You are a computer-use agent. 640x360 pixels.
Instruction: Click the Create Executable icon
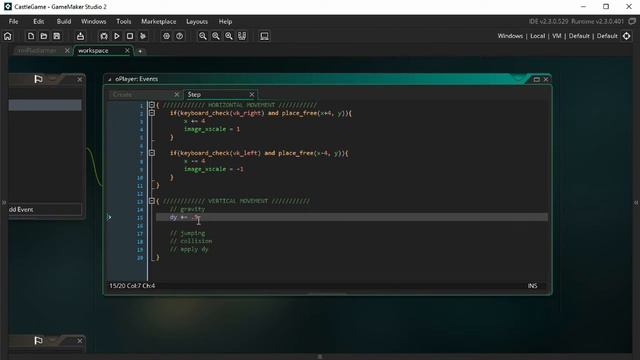80,36
